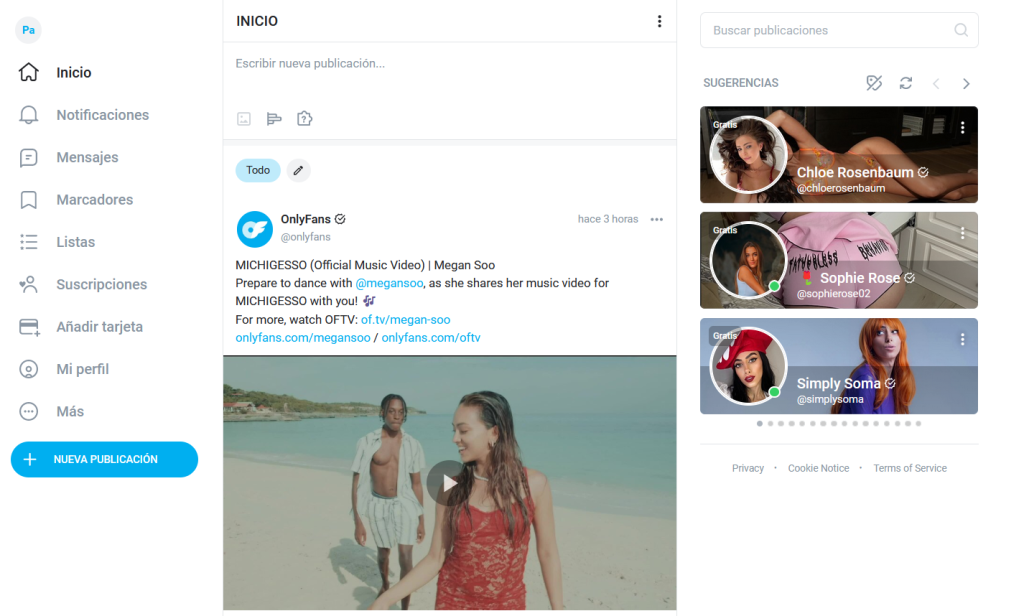
Task: Hide free suggestions with the eye-off icon
Action: point(873,84)
